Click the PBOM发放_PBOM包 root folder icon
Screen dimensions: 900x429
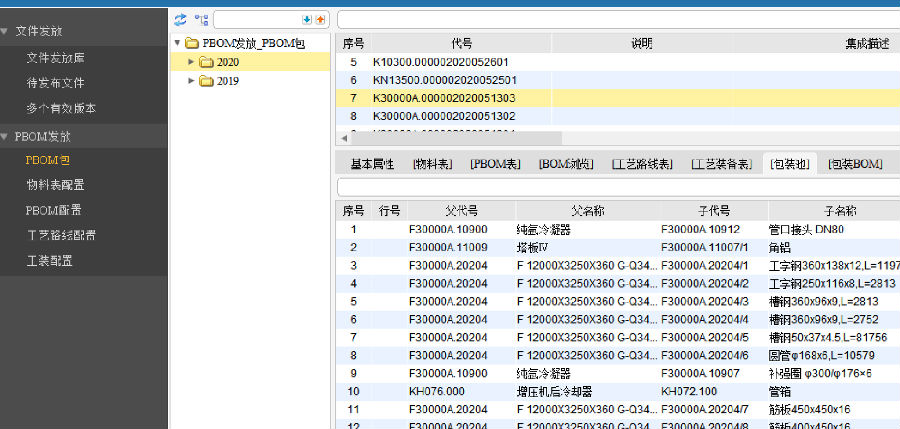click(x=192, y=43)
